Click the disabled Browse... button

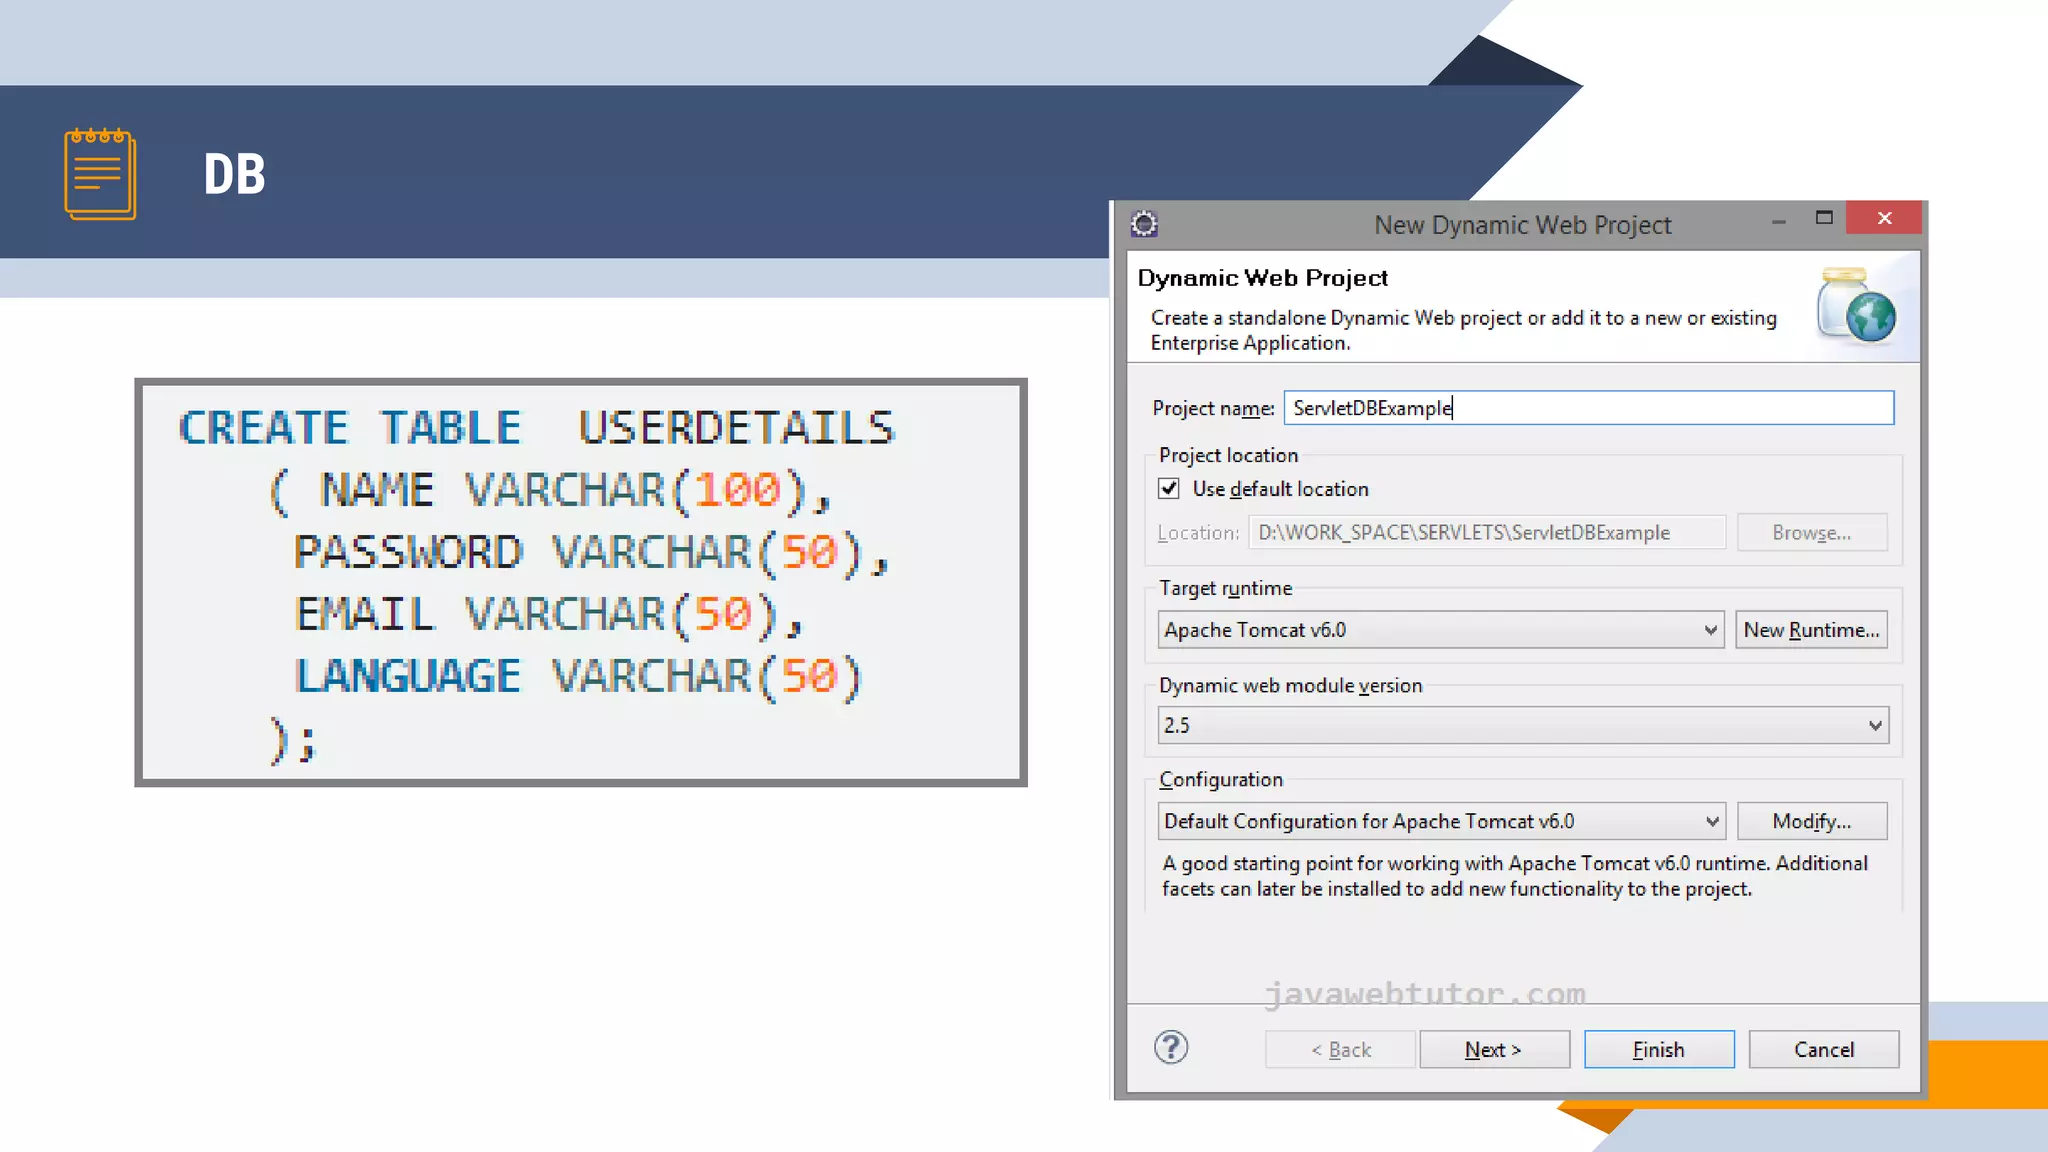point(1811,533)
